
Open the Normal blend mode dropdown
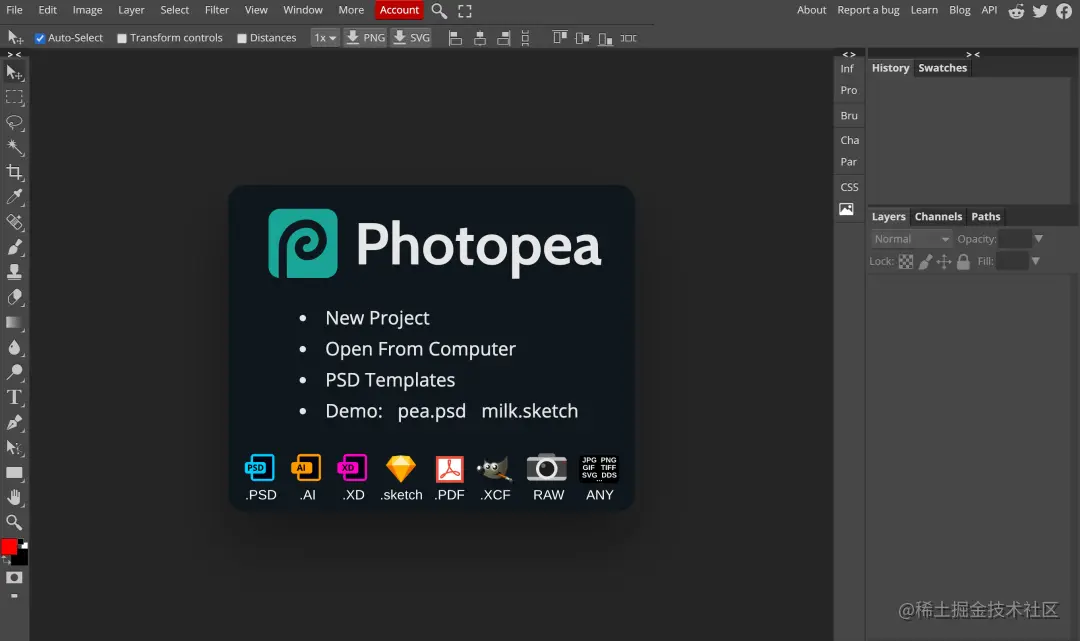pyautogui.click(x=911, y=239)
